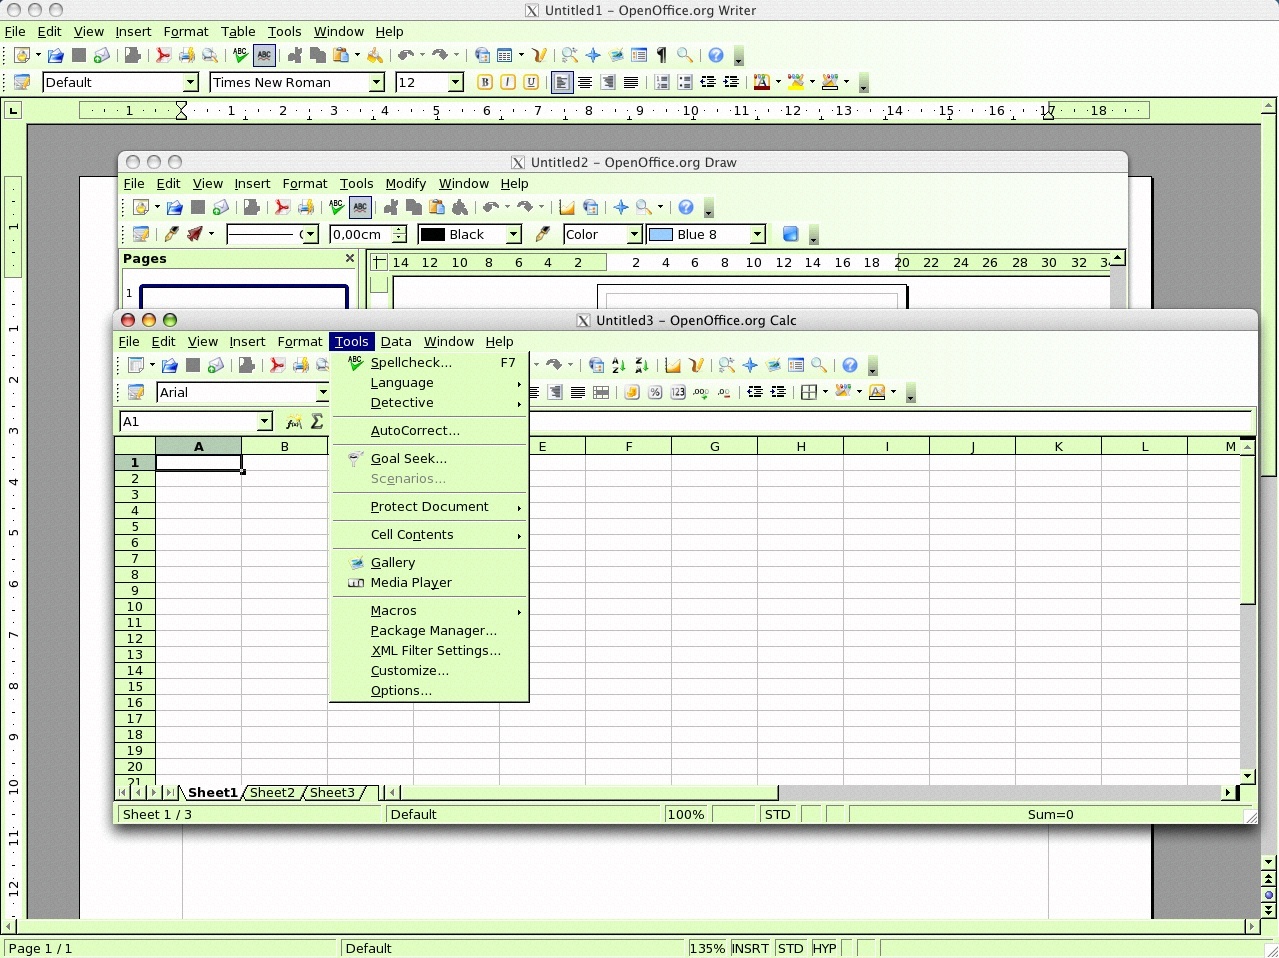Enable Justified alignment in Writer toolbar

[x=631, y=83]
